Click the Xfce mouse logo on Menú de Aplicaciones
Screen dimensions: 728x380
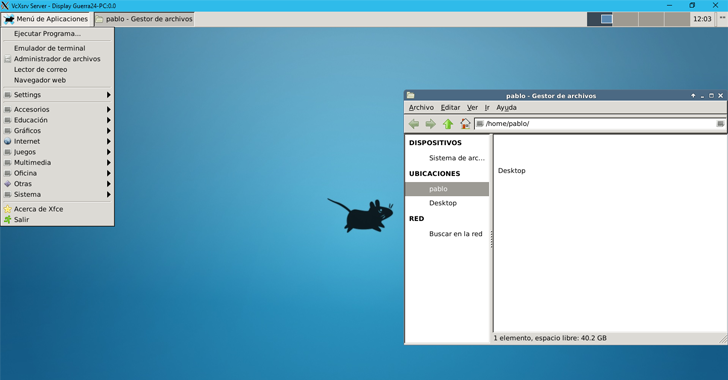pyautogui.click(x=8, y=19)
